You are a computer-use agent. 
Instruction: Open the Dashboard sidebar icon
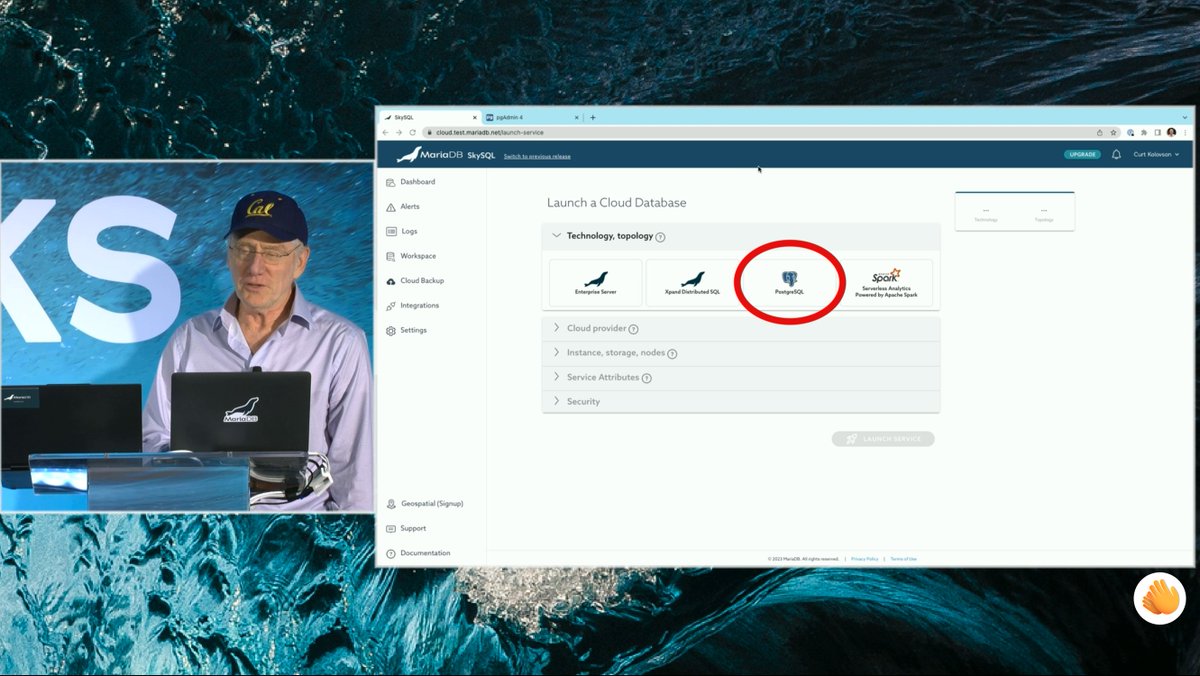pos(391,182)
